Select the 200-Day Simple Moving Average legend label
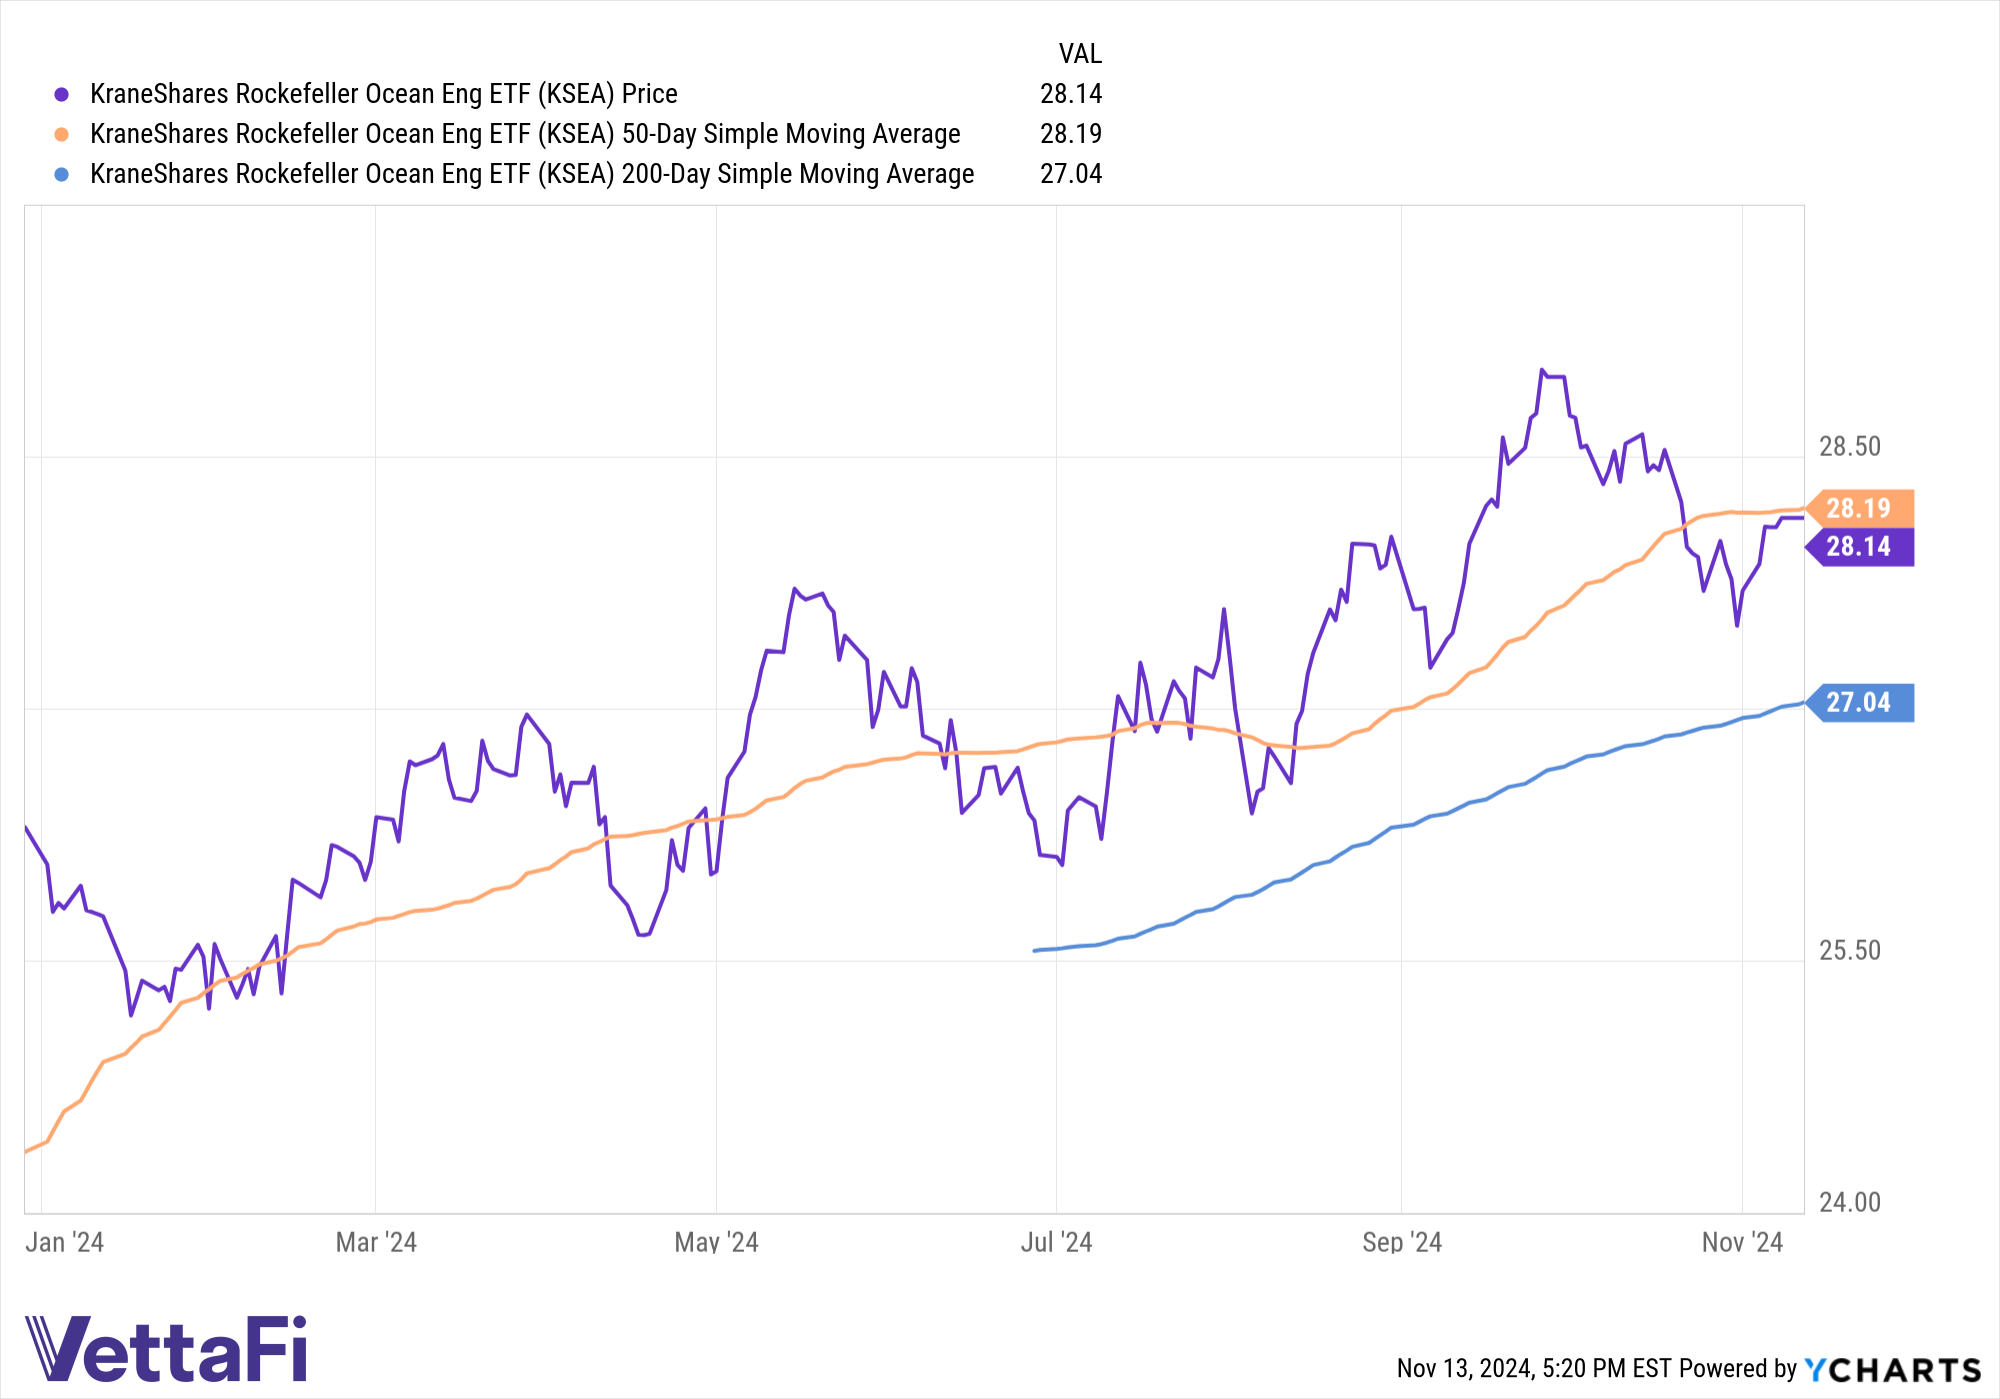The height and width of the screenshot is (1399, 2000). click(532, 174)
